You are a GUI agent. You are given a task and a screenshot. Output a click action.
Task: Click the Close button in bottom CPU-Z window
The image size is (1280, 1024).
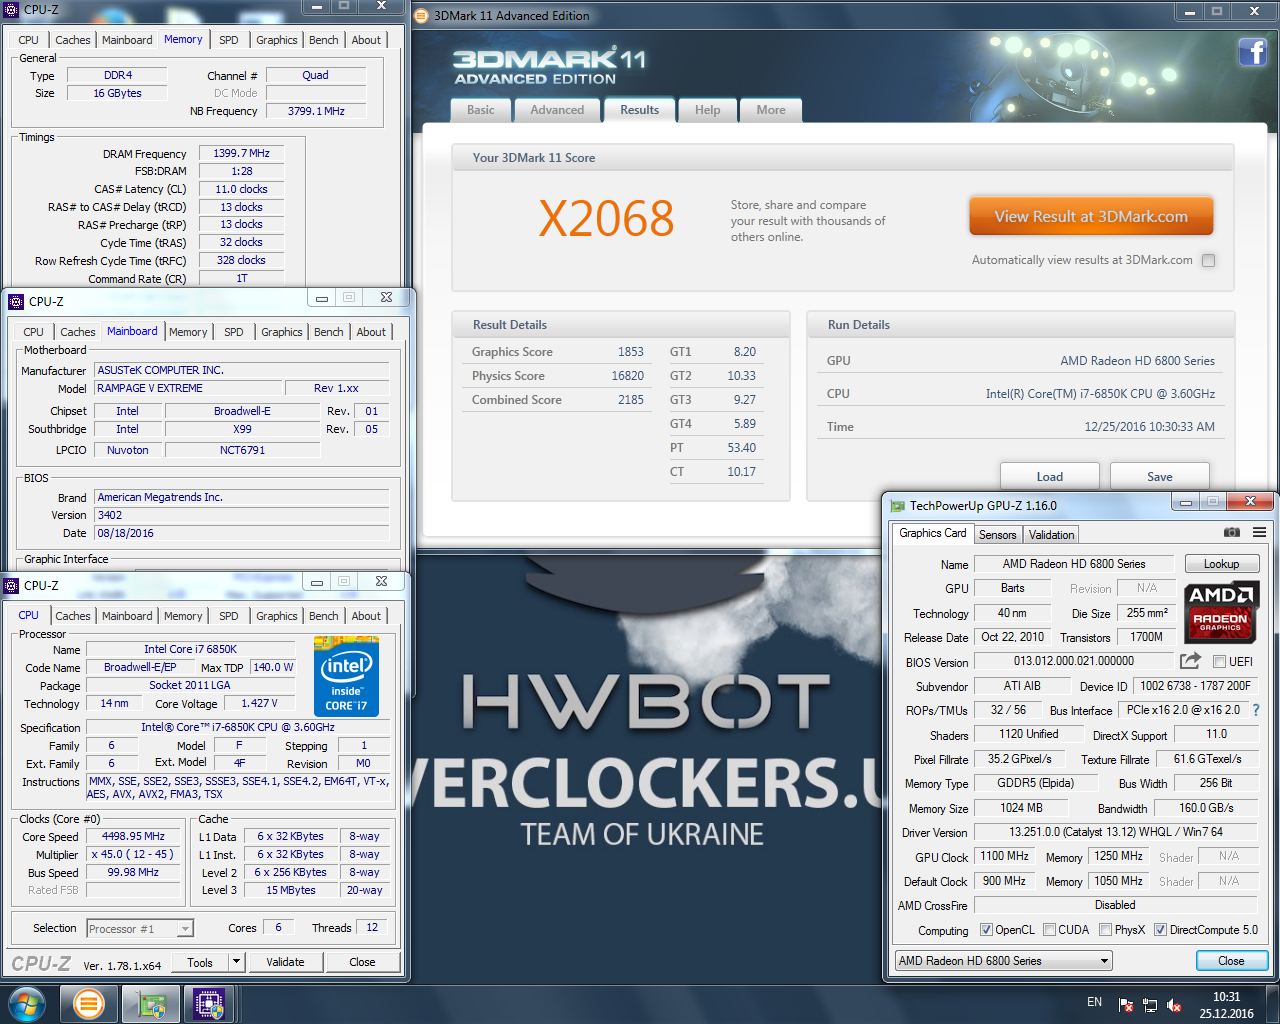362,962
